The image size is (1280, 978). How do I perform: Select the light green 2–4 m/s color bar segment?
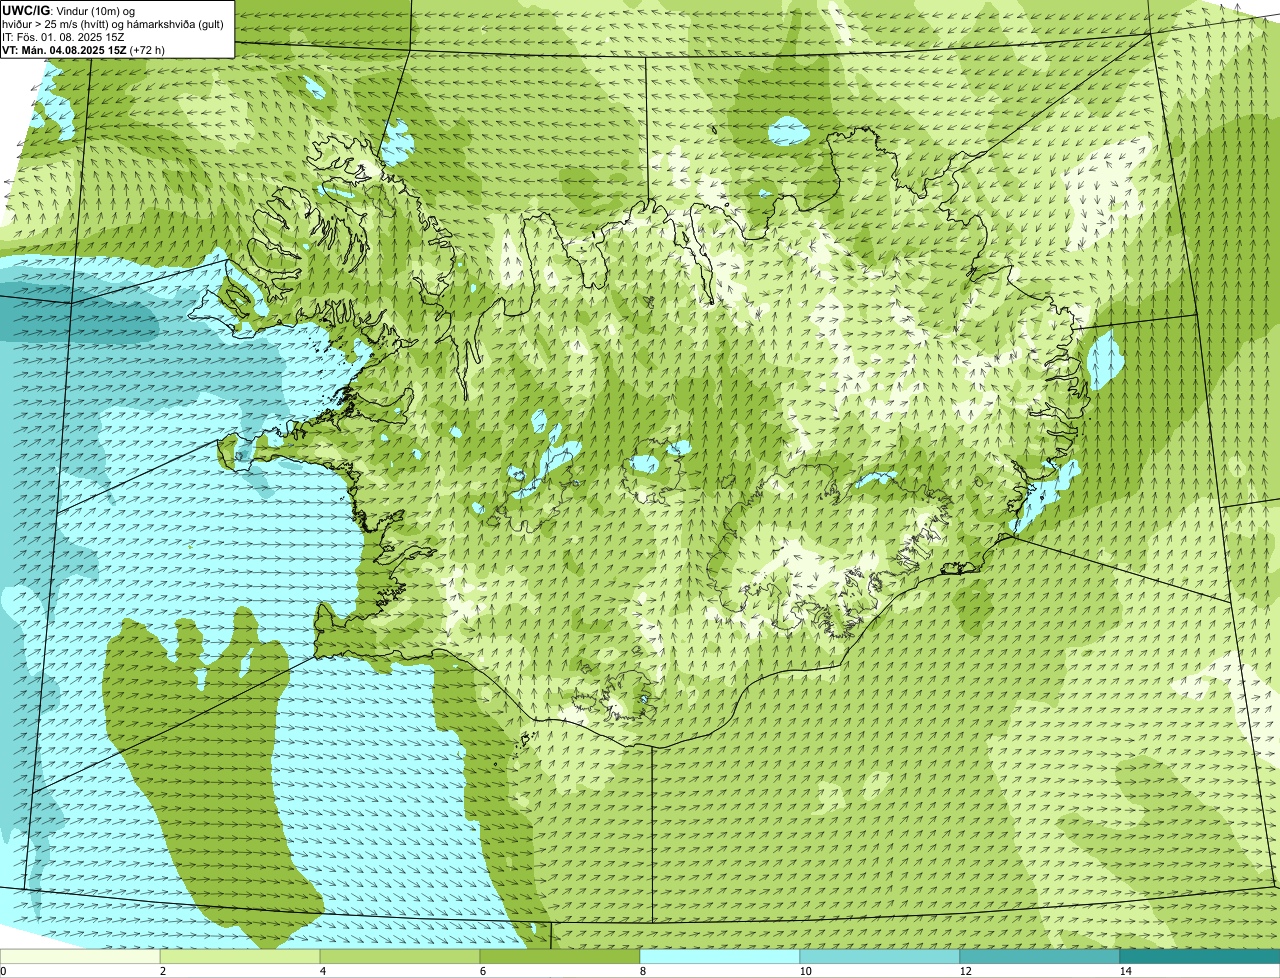(240, 956)
